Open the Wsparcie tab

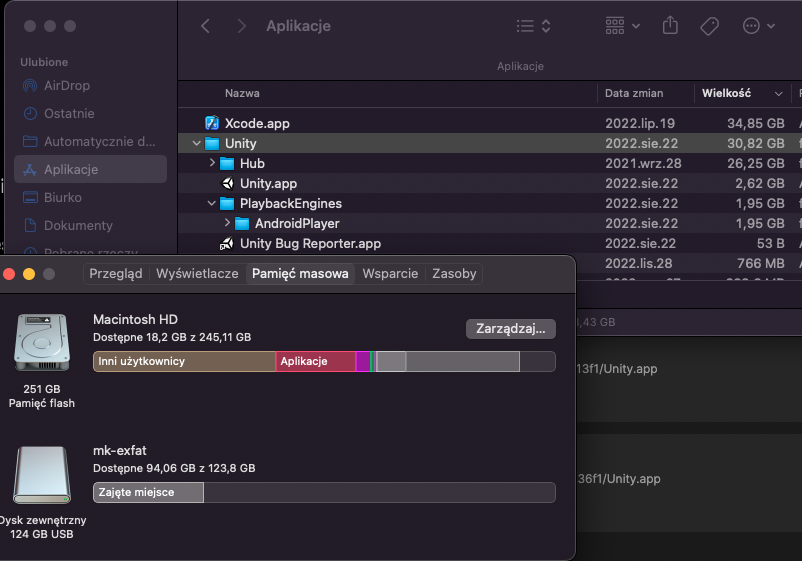coord(390,274)
